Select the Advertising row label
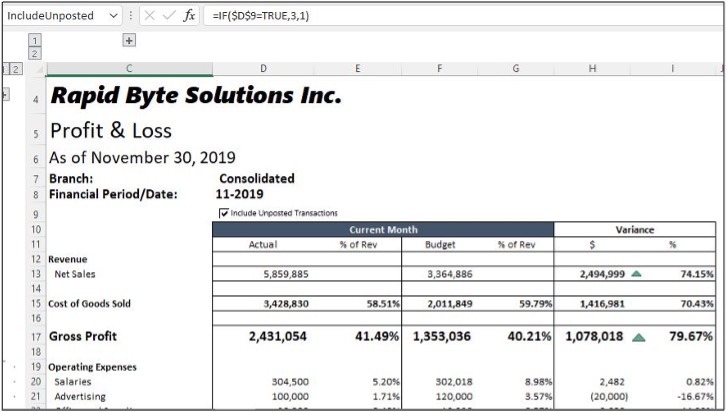The height and width of the screenshot is (412, 726). coord(80,397)
